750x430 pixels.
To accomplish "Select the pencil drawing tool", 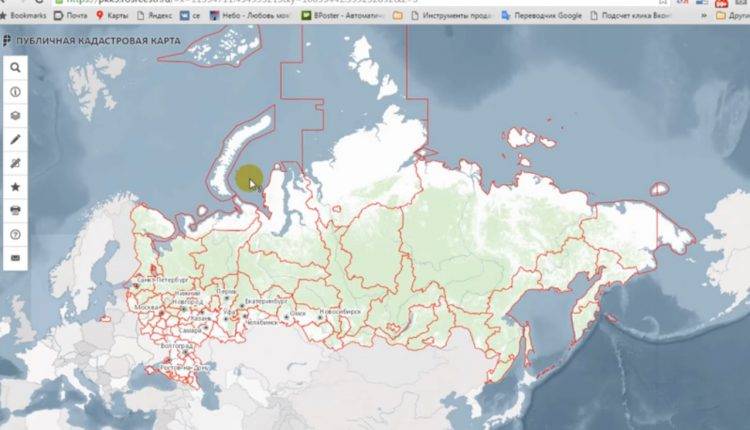I will pyautogui.click(x=16, y=139).
